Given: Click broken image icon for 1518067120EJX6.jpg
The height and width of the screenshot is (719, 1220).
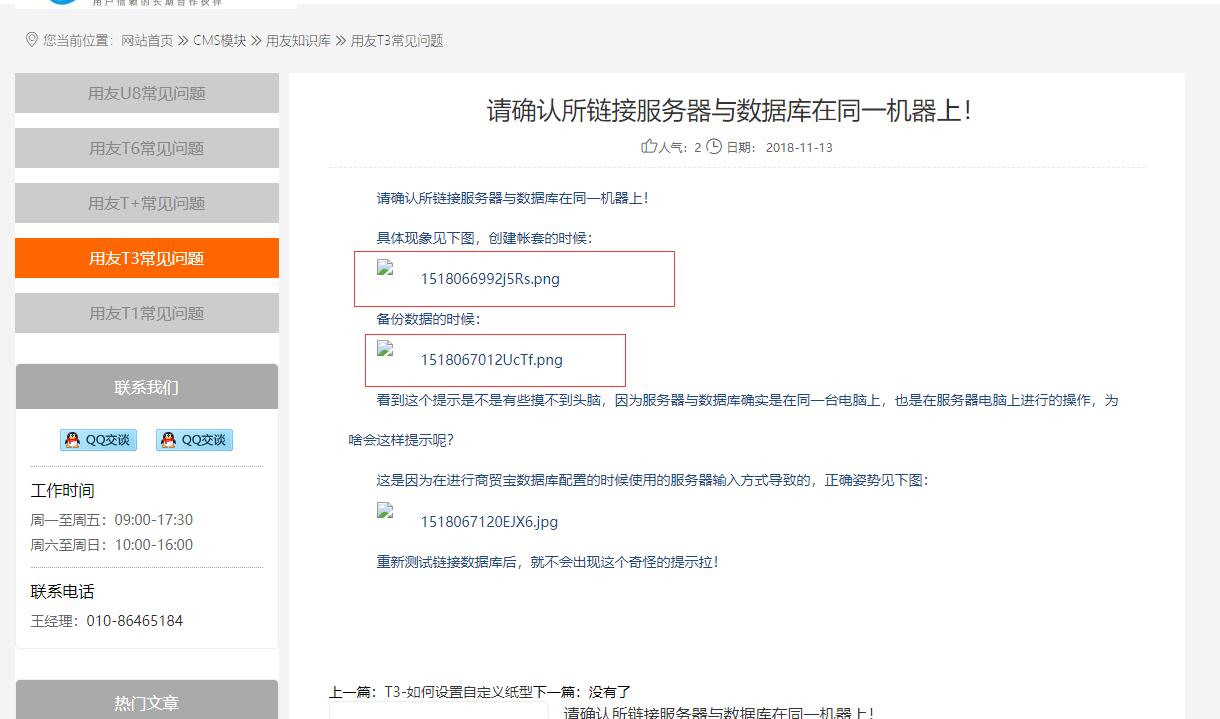Looking at the screenshot, I should point(385,510).
